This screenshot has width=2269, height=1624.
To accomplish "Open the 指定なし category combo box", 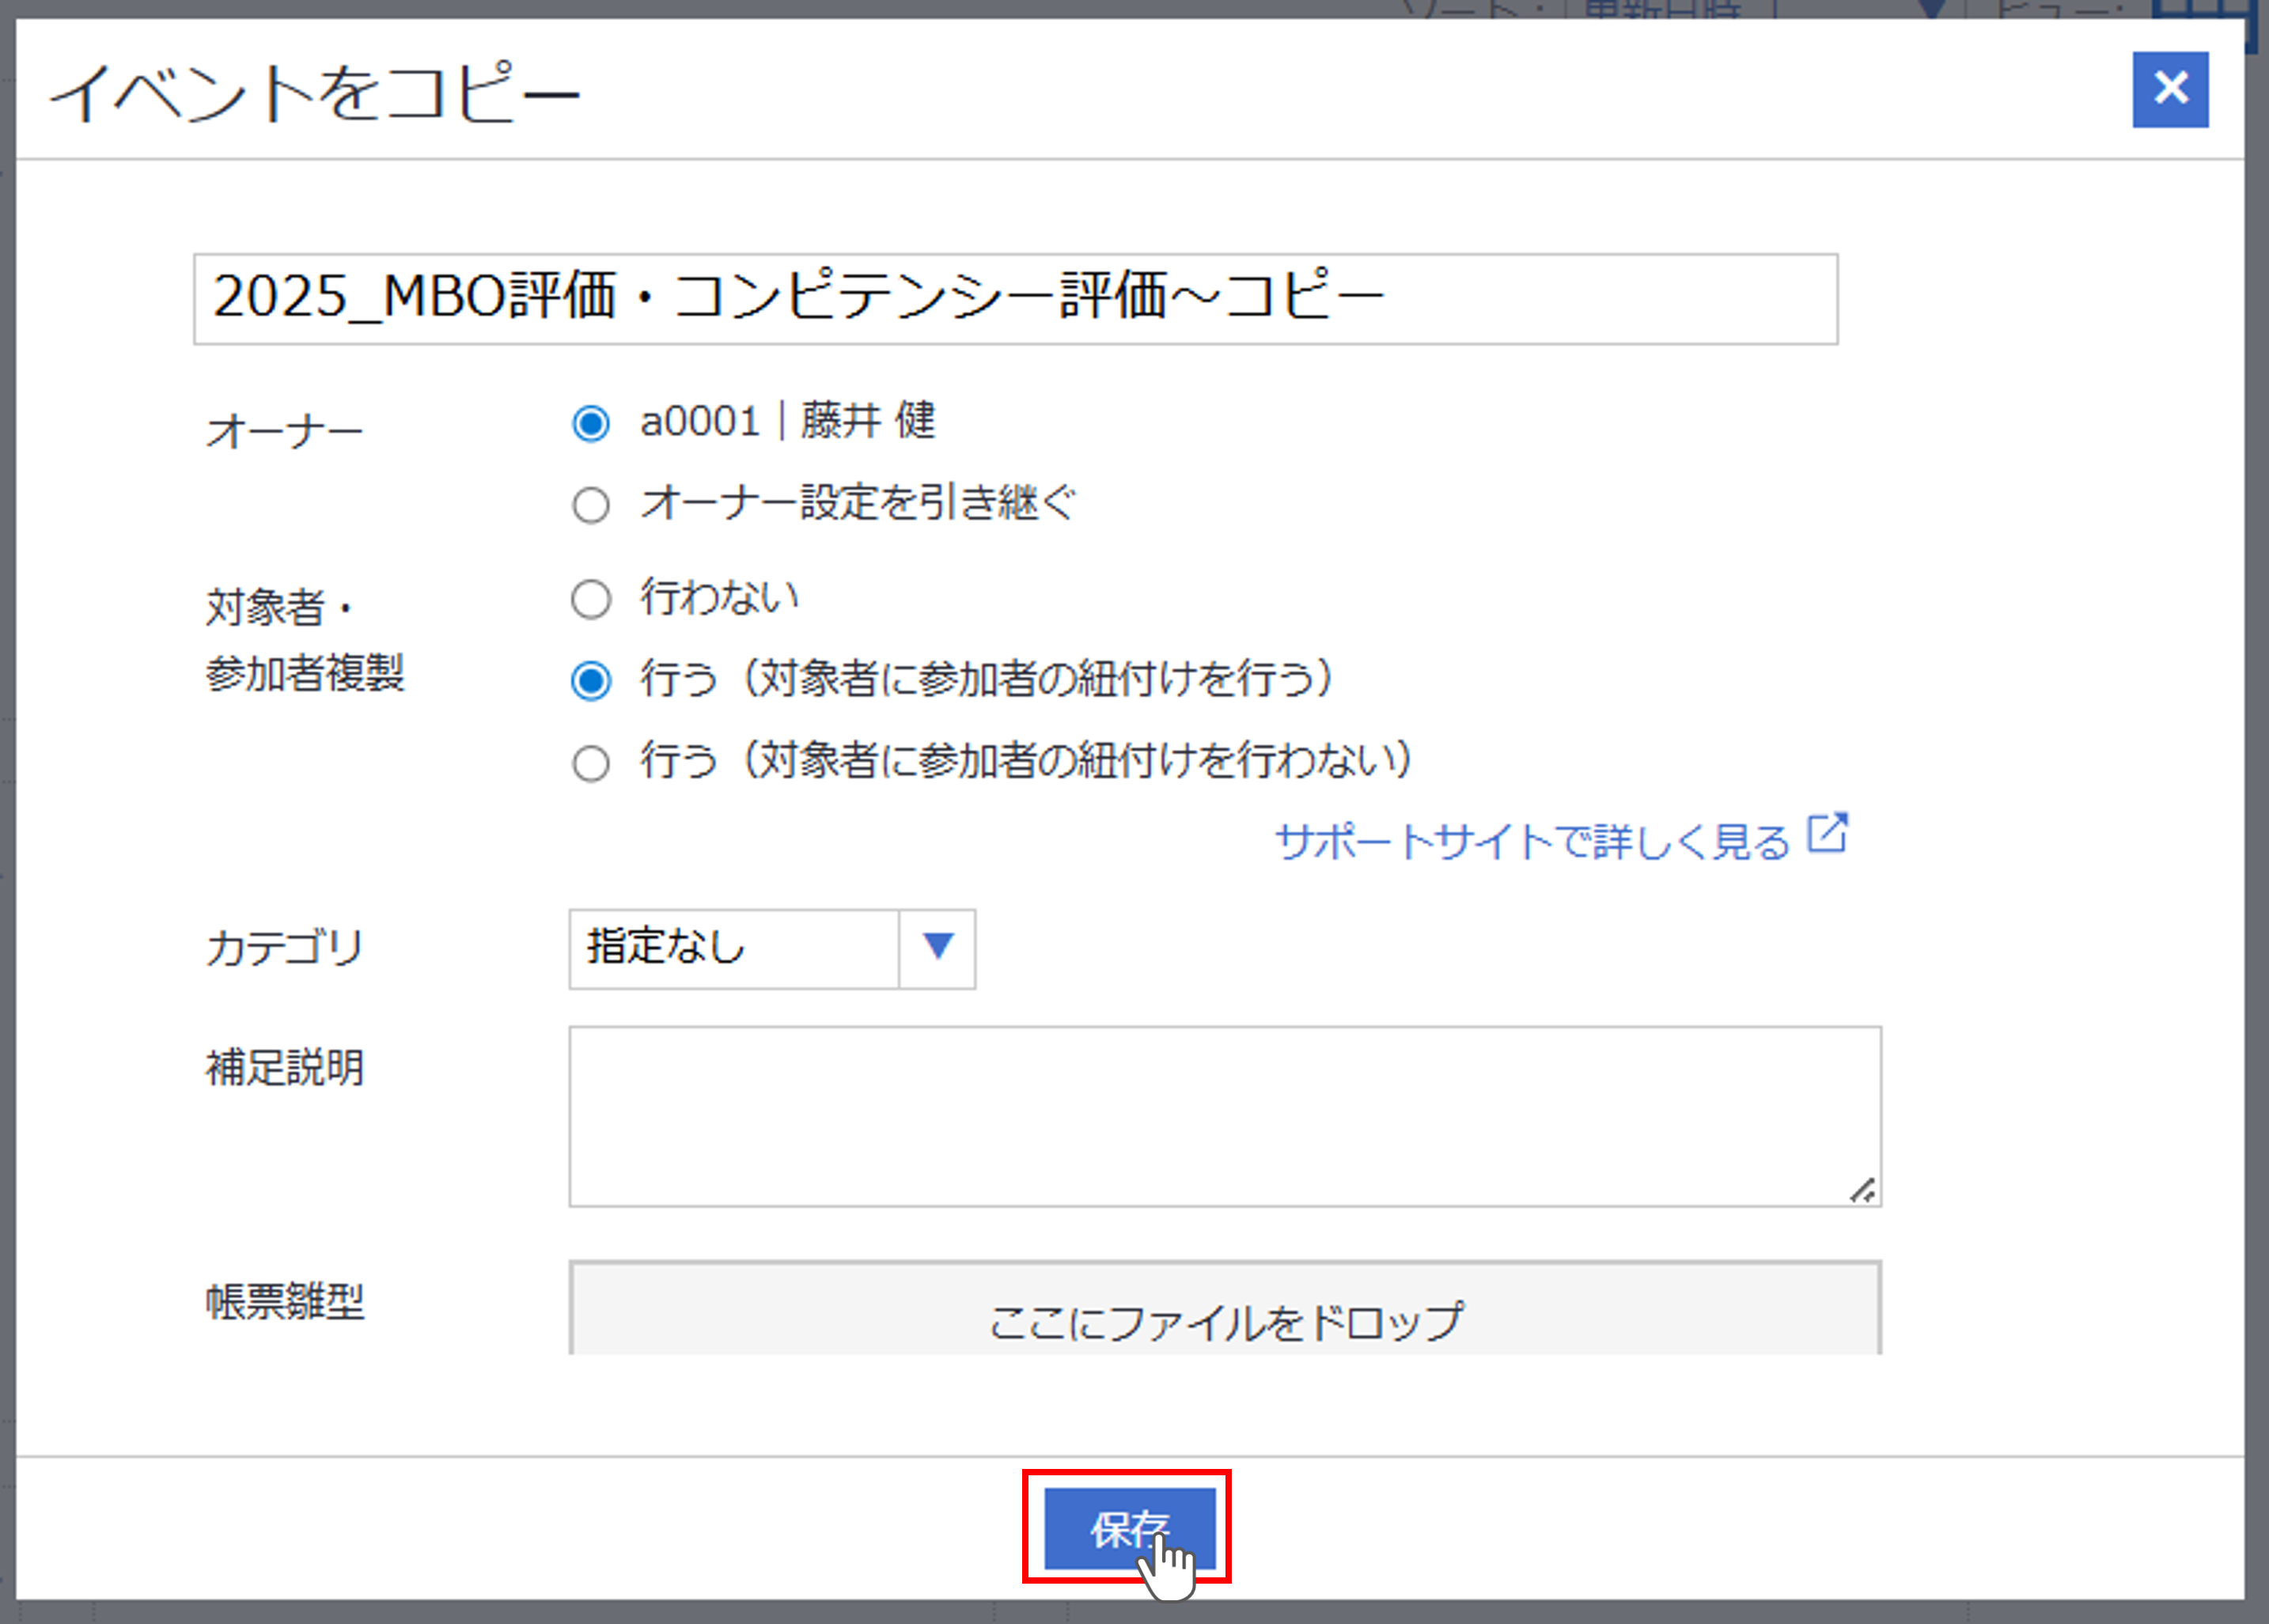I will [x=733, y=947].
